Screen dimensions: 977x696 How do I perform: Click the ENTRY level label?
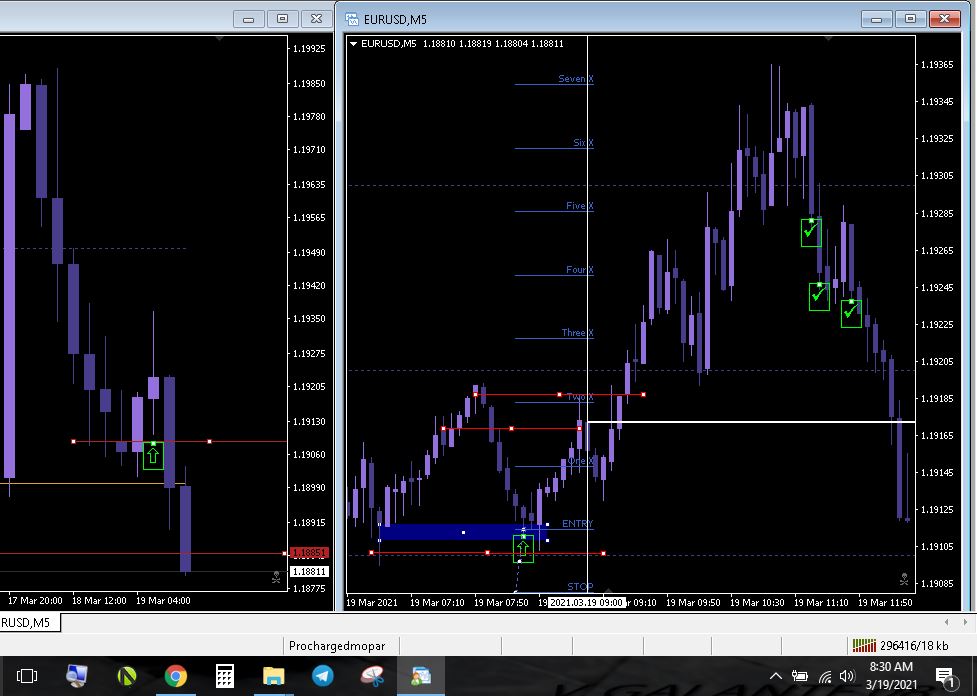pyautogui.click(x=578, y=523)
